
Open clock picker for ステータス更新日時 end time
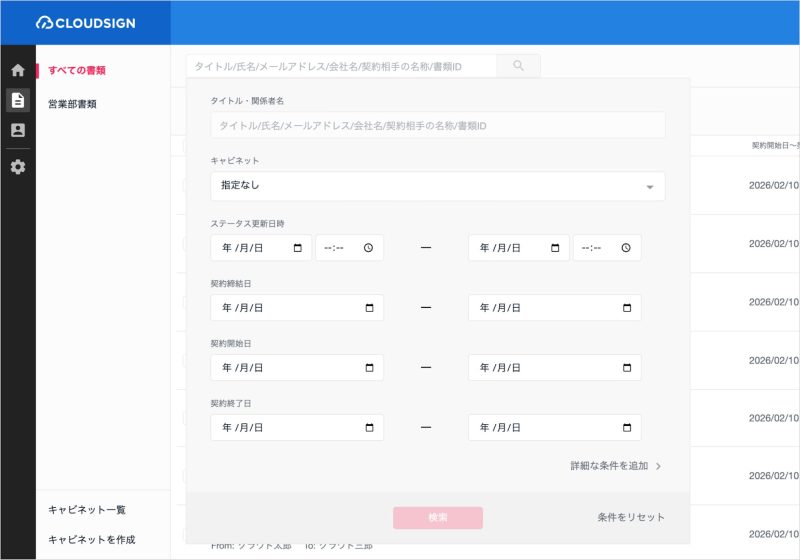[x=626, y=248]
